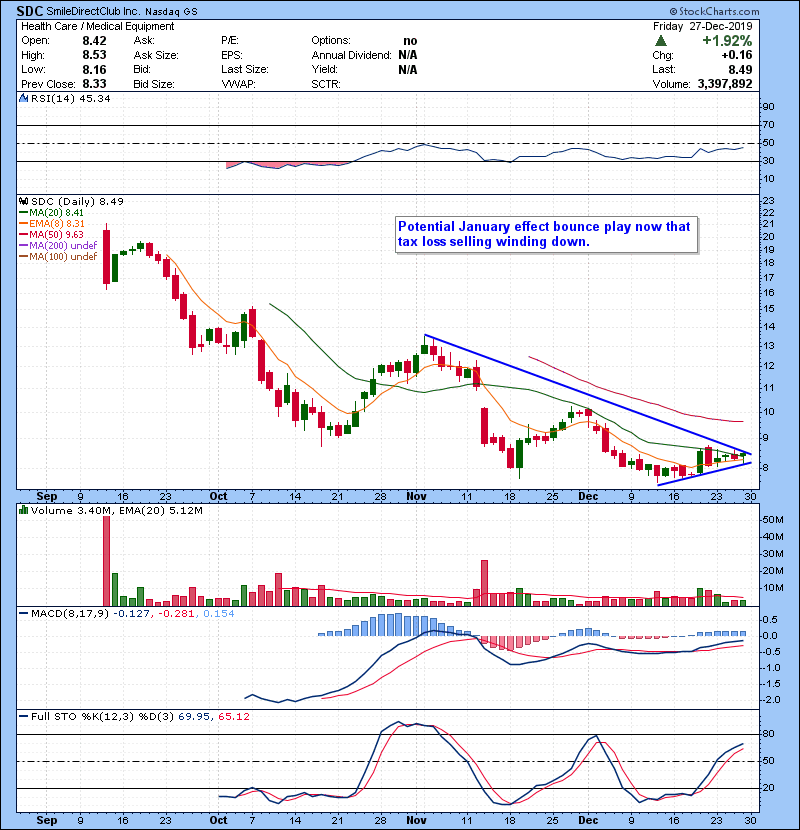This screenshot has height=830, width=800.
Task: Click the January effect bounce annotation box
Action: point(546,234)
